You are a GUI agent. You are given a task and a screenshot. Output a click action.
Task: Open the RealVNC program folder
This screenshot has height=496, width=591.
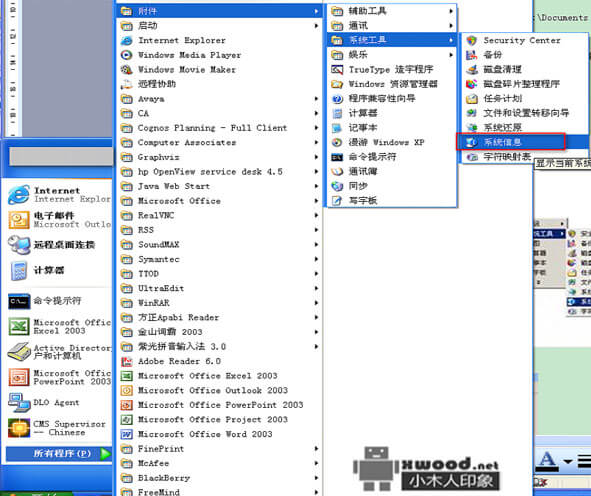click(219, 216)
